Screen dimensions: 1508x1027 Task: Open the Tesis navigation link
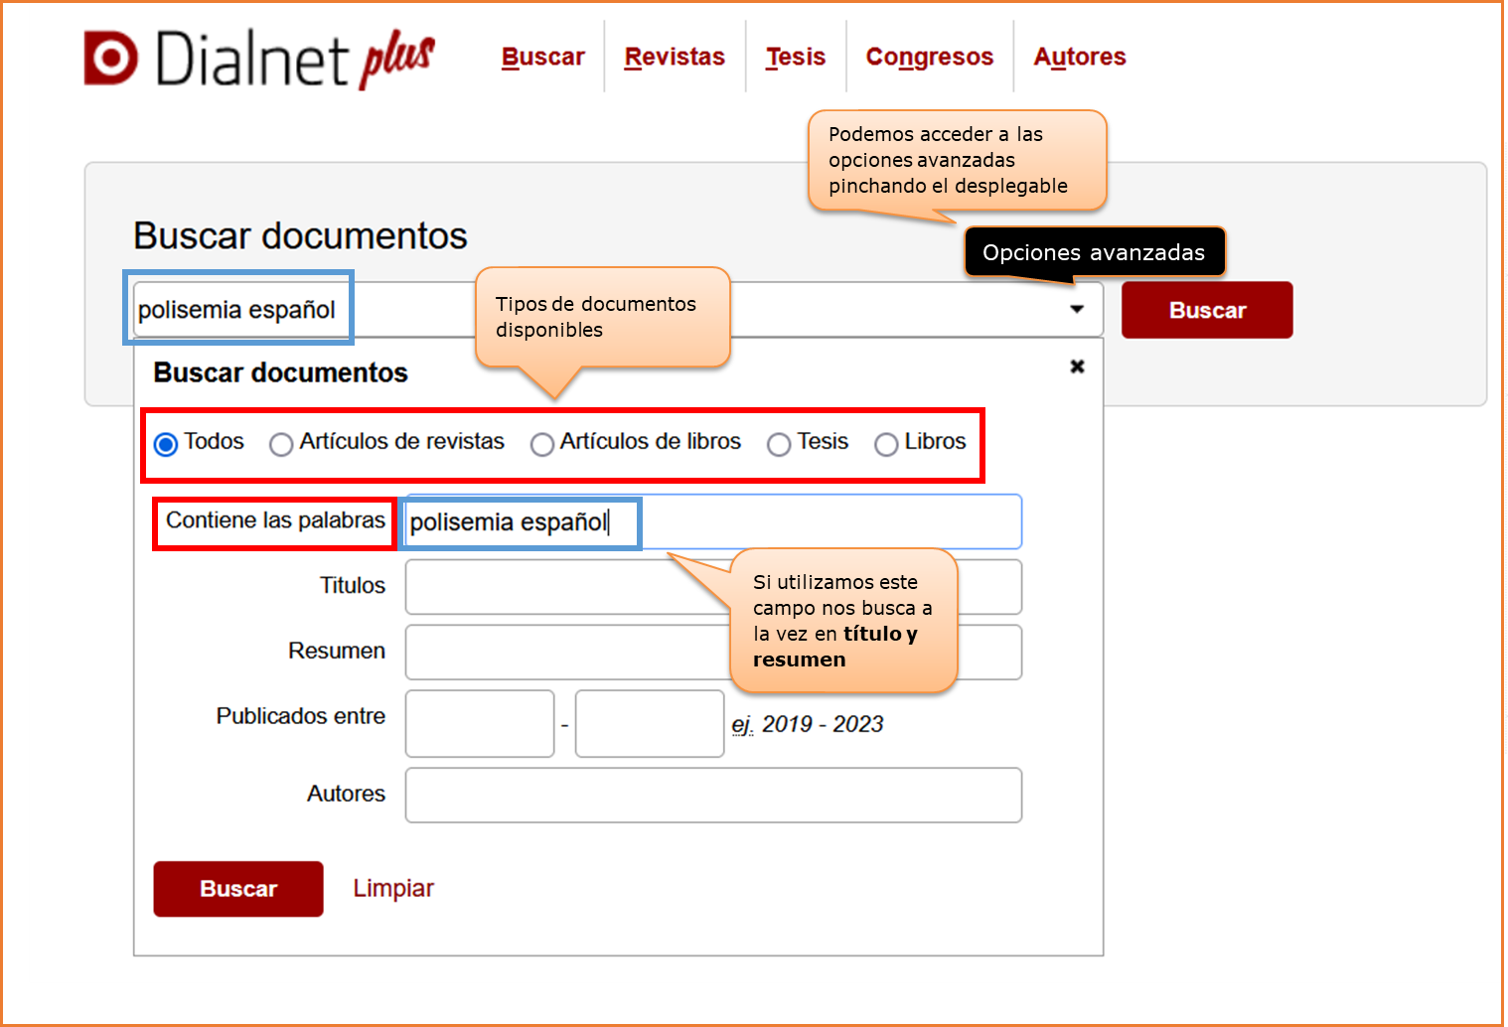pos(796,57)
